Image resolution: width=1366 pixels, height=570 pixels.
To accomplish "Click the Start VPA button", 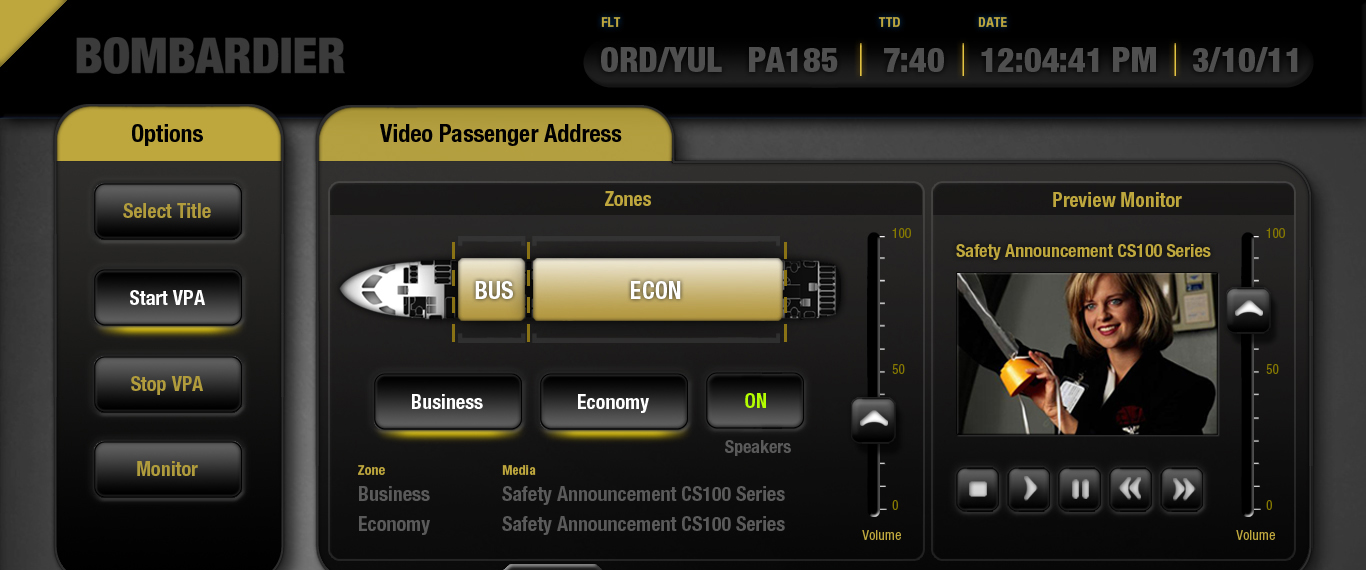I will pyautogui.click(x=167, y=298).
